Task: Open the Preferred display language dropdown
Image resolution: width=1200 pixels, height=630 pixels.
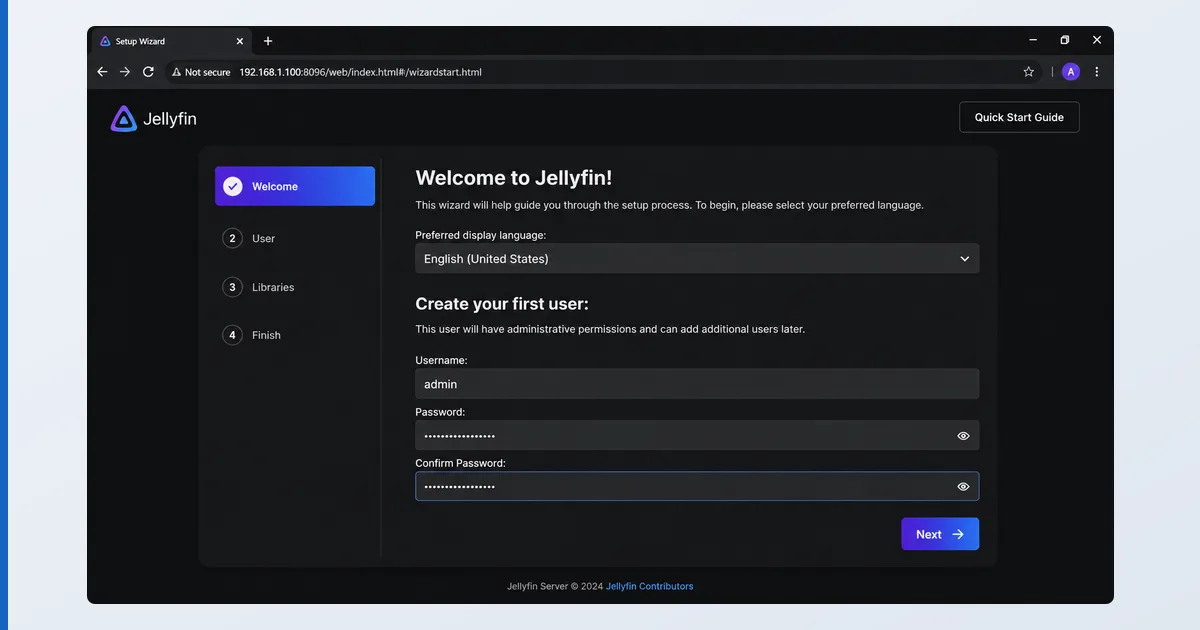Action: tap(697, 259)
